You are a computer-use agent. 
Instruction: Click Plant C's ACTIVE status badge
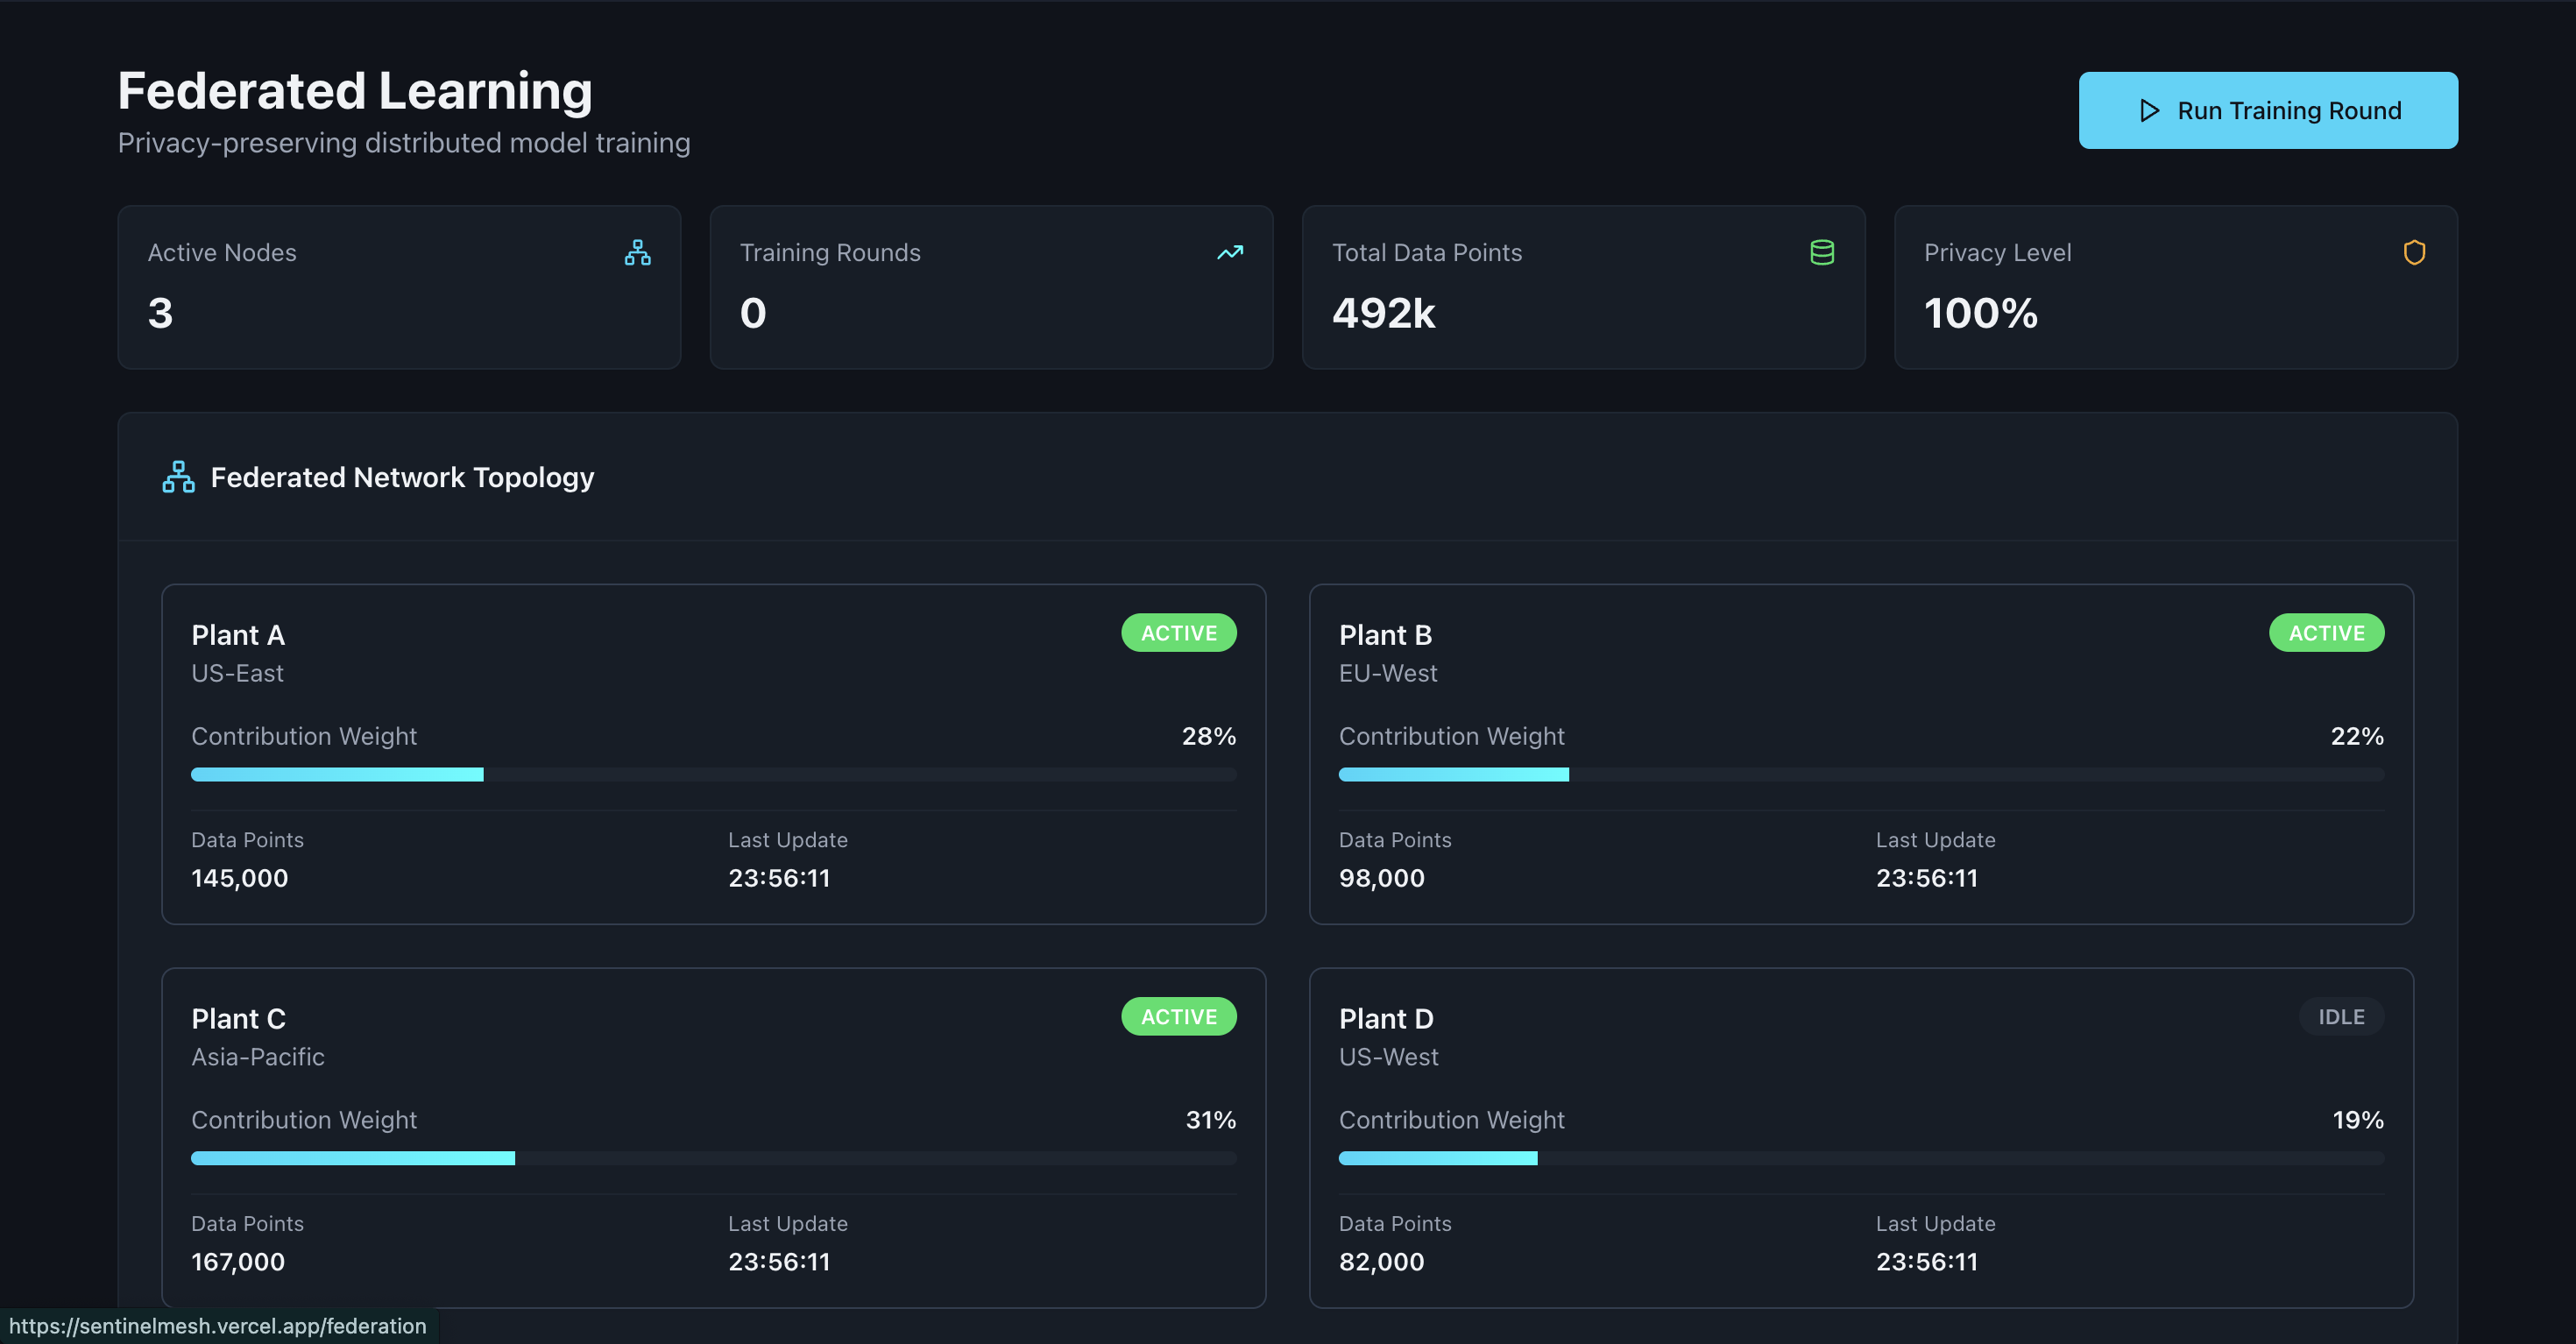[x=1178, y=1016]
